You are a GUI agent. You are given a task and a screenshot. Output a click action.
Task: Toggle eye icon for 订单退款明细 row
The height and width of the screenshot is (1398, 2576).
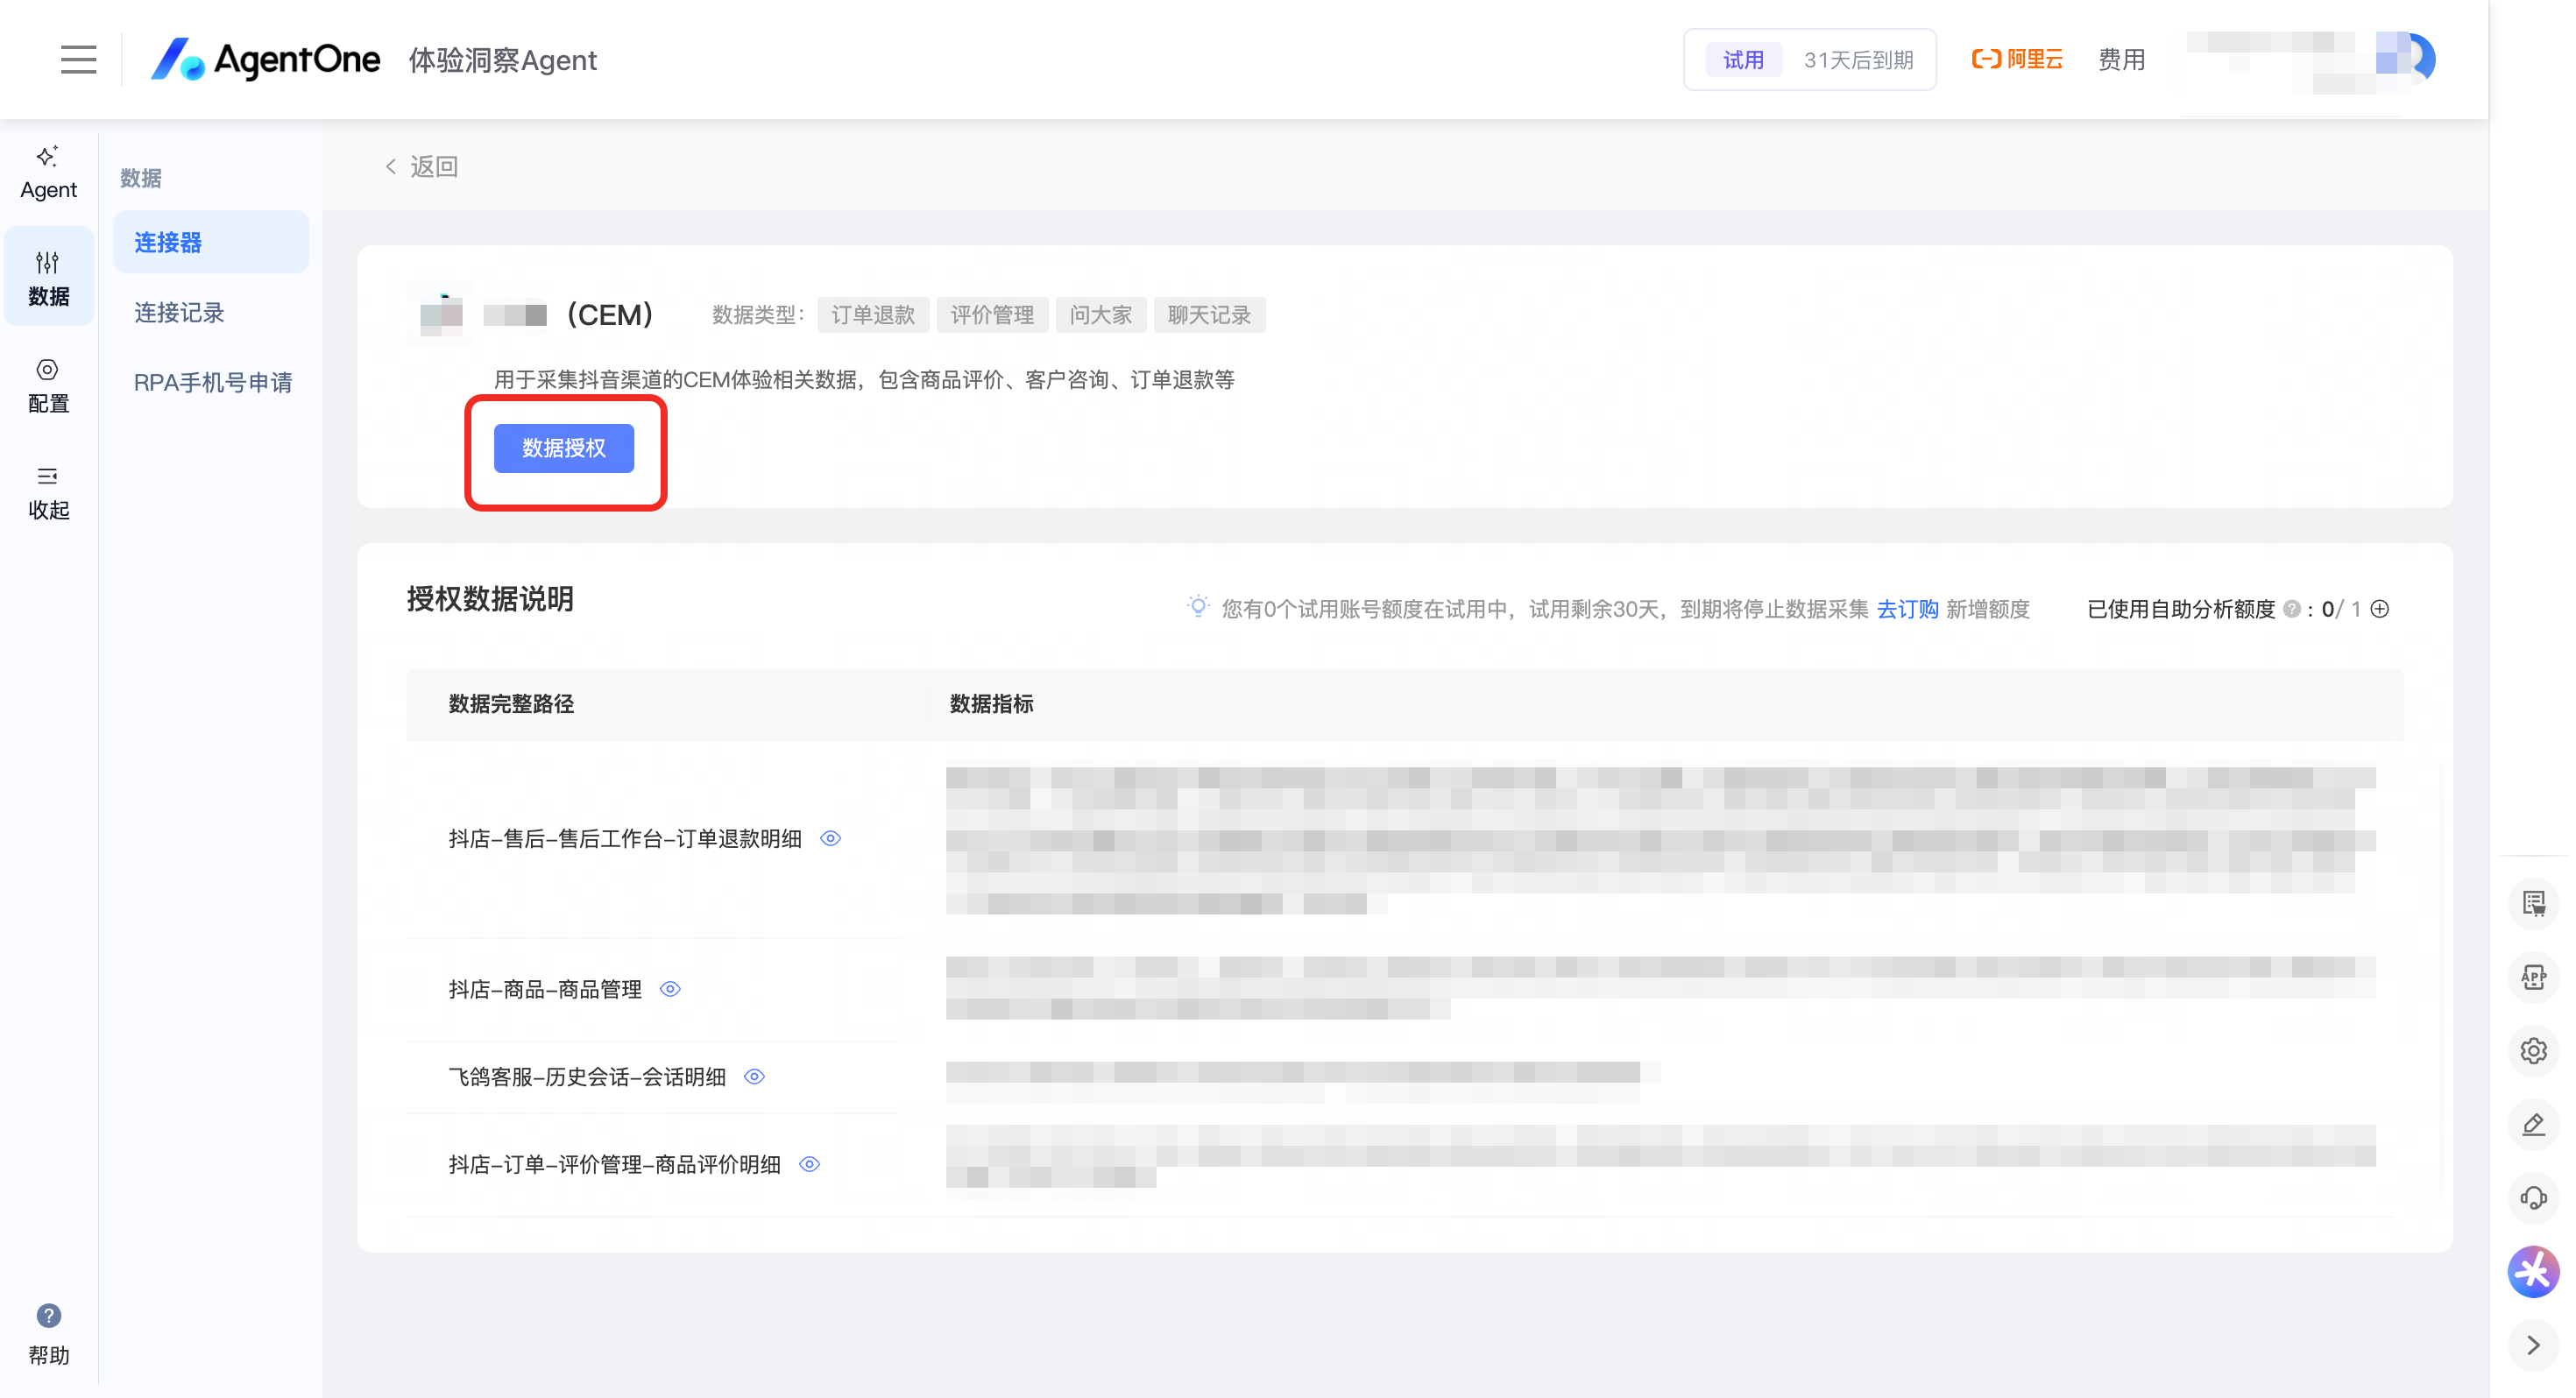point(830,838)
